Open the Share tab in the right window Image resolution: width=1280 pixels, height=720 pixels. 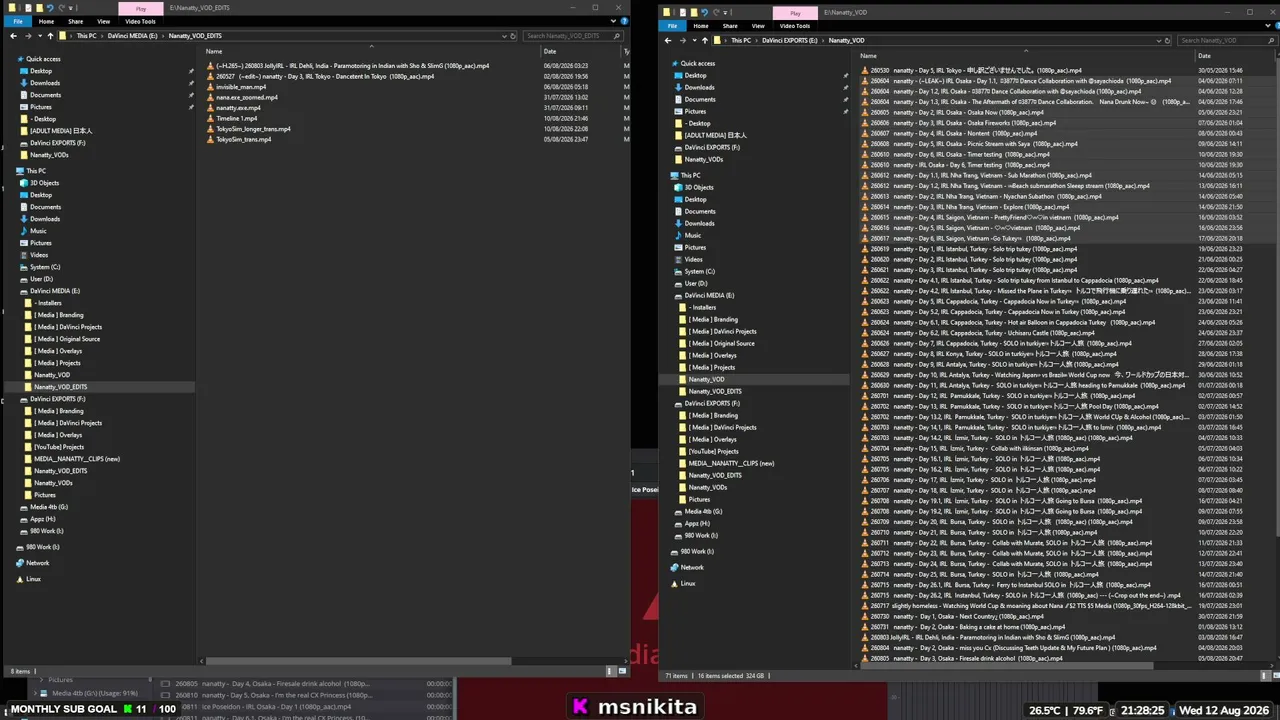[x=730, y=26]
